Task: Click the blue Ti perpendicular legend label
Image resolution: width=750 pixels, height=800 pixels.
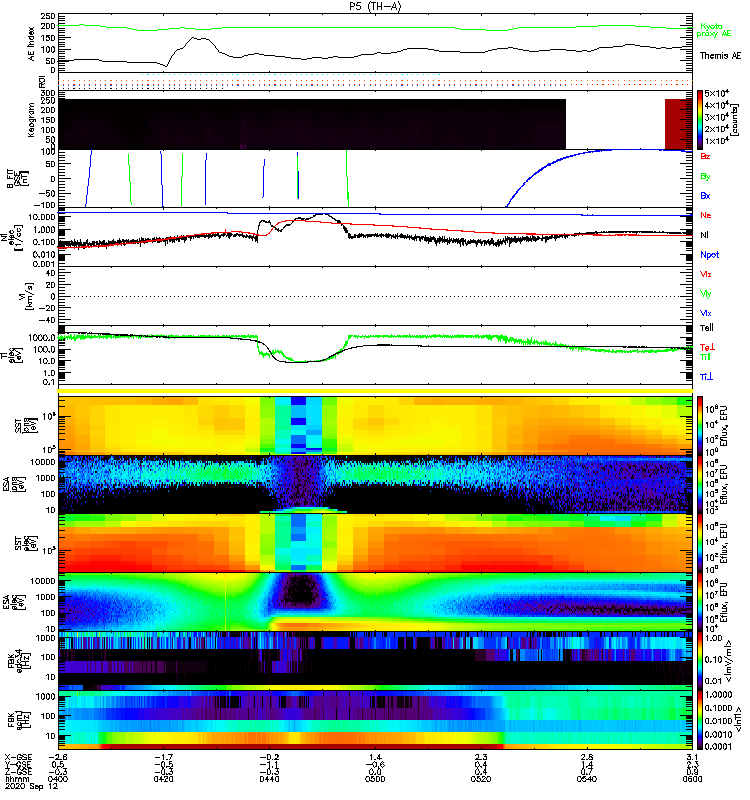Action: click(x=706, y=377)
